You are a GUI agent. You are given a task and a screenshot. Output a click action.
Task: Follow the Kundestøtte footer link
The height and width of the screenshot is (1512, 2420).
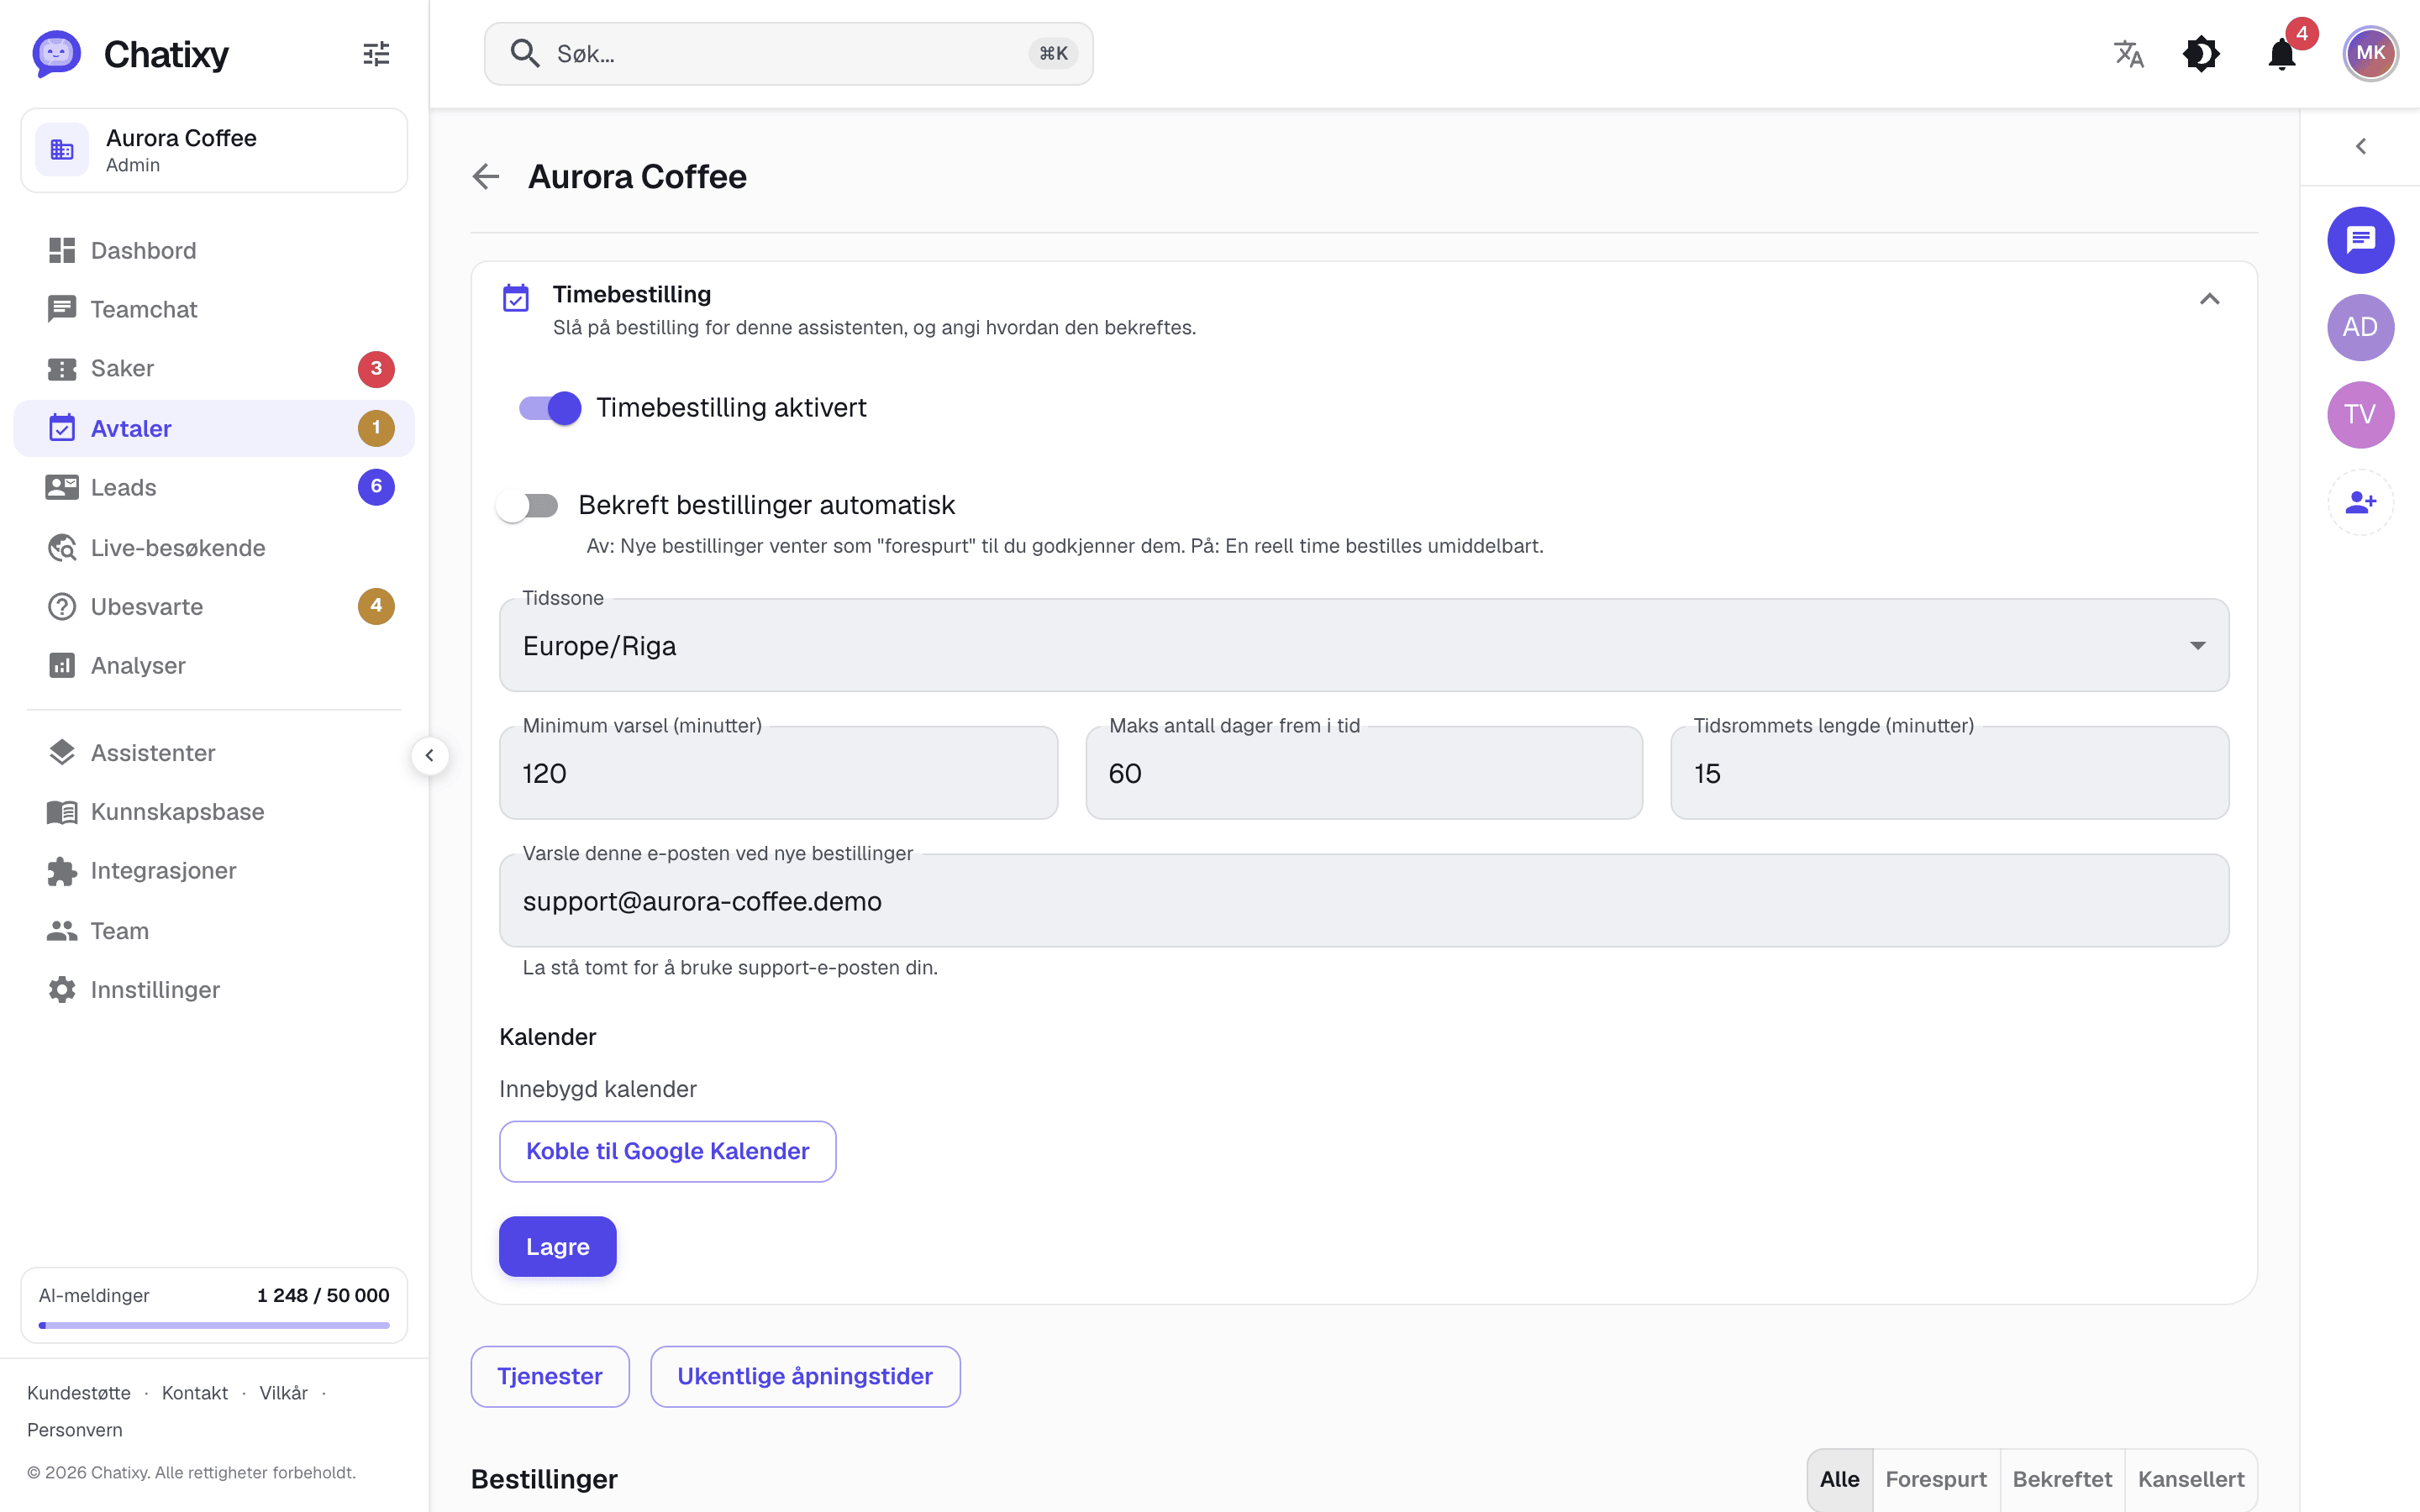[79, 1393]
